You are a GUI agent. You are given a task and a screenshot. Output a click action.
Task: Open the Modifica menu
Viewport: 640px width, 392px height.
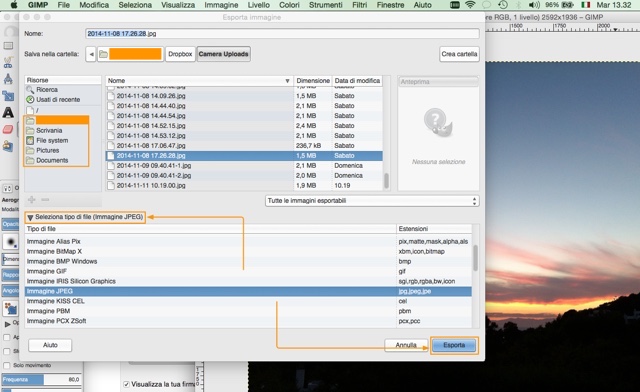coord(94,5)
